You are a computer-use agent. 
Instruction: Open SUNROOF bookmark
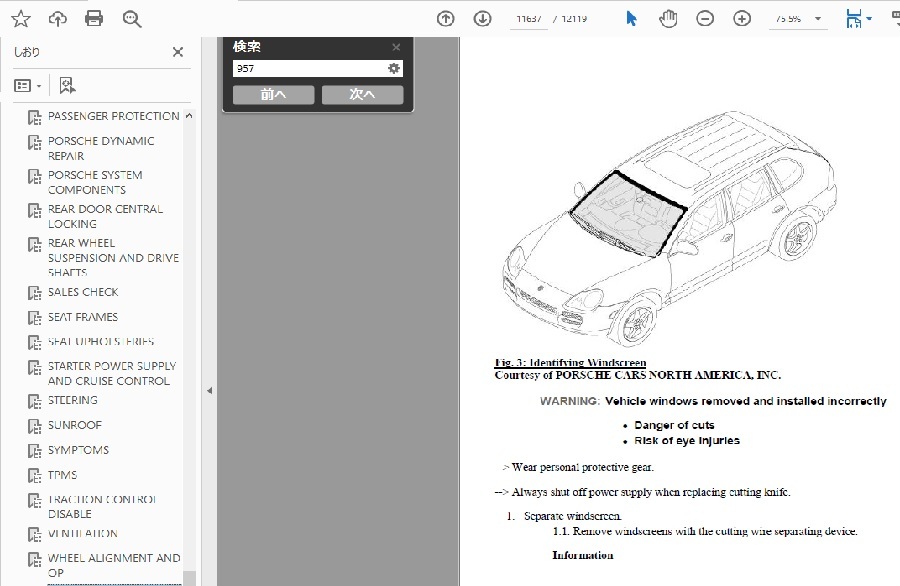(x=75, y=425)
